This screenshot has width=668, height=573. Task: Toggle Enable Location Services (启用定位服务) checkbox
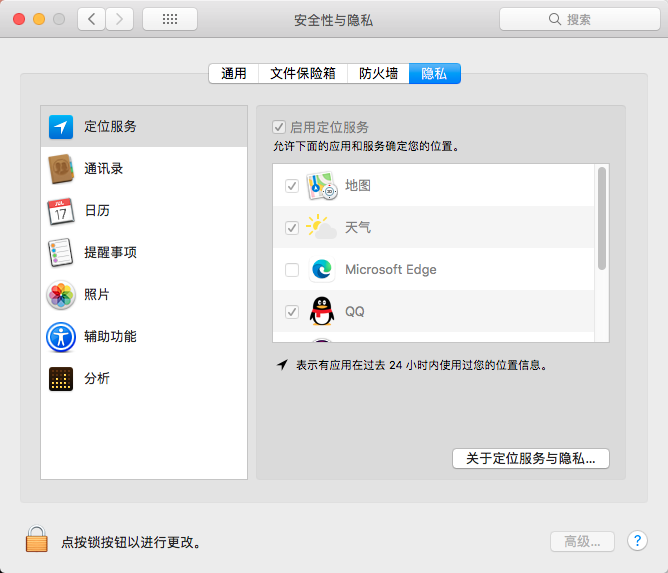coord(280,128)
